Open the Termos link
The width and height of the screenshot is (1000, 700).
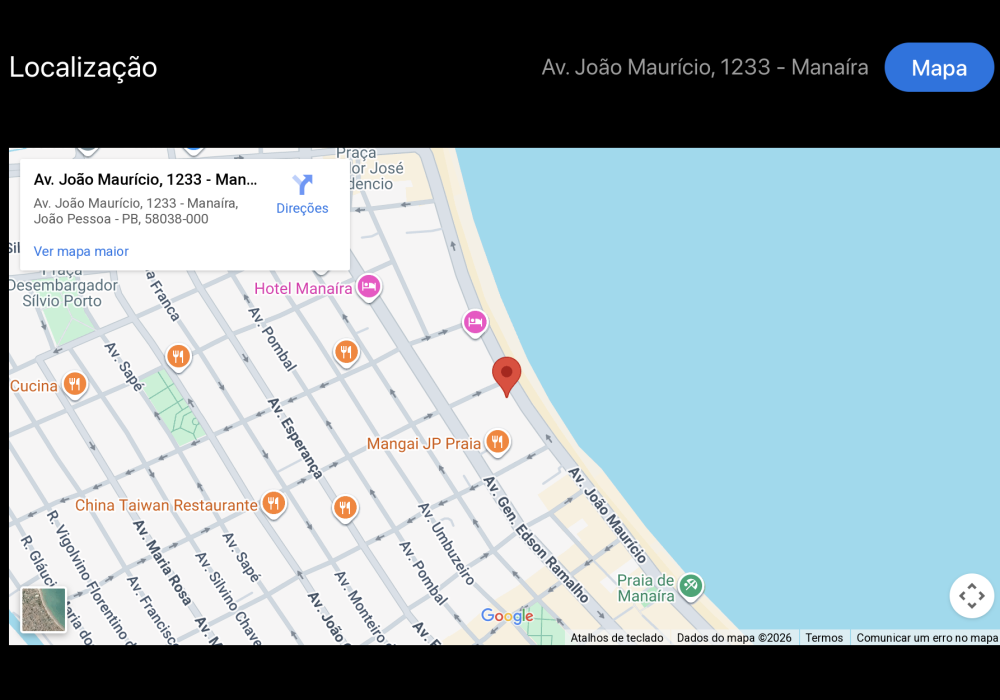(824, 638)
